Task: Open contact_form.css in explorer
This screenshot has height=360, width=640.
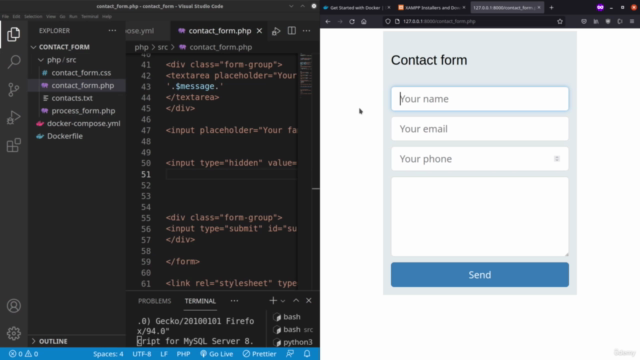Action: click(81, 73)
